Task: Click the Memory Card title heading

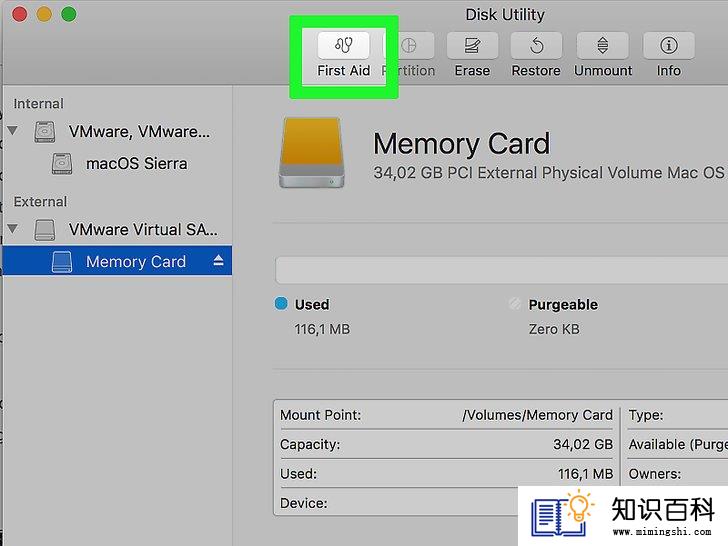Action: coord(462,143)
